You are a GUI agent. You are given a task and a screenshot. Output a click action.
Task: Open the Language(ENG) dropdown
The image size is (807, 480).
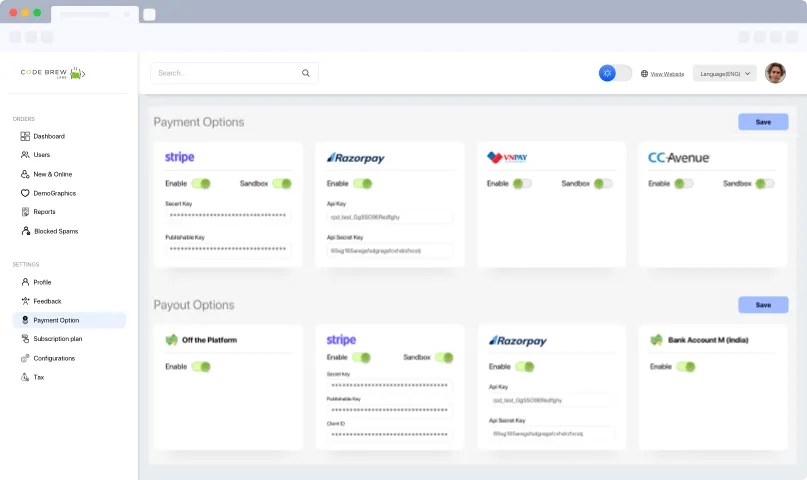tap(725, 74)
